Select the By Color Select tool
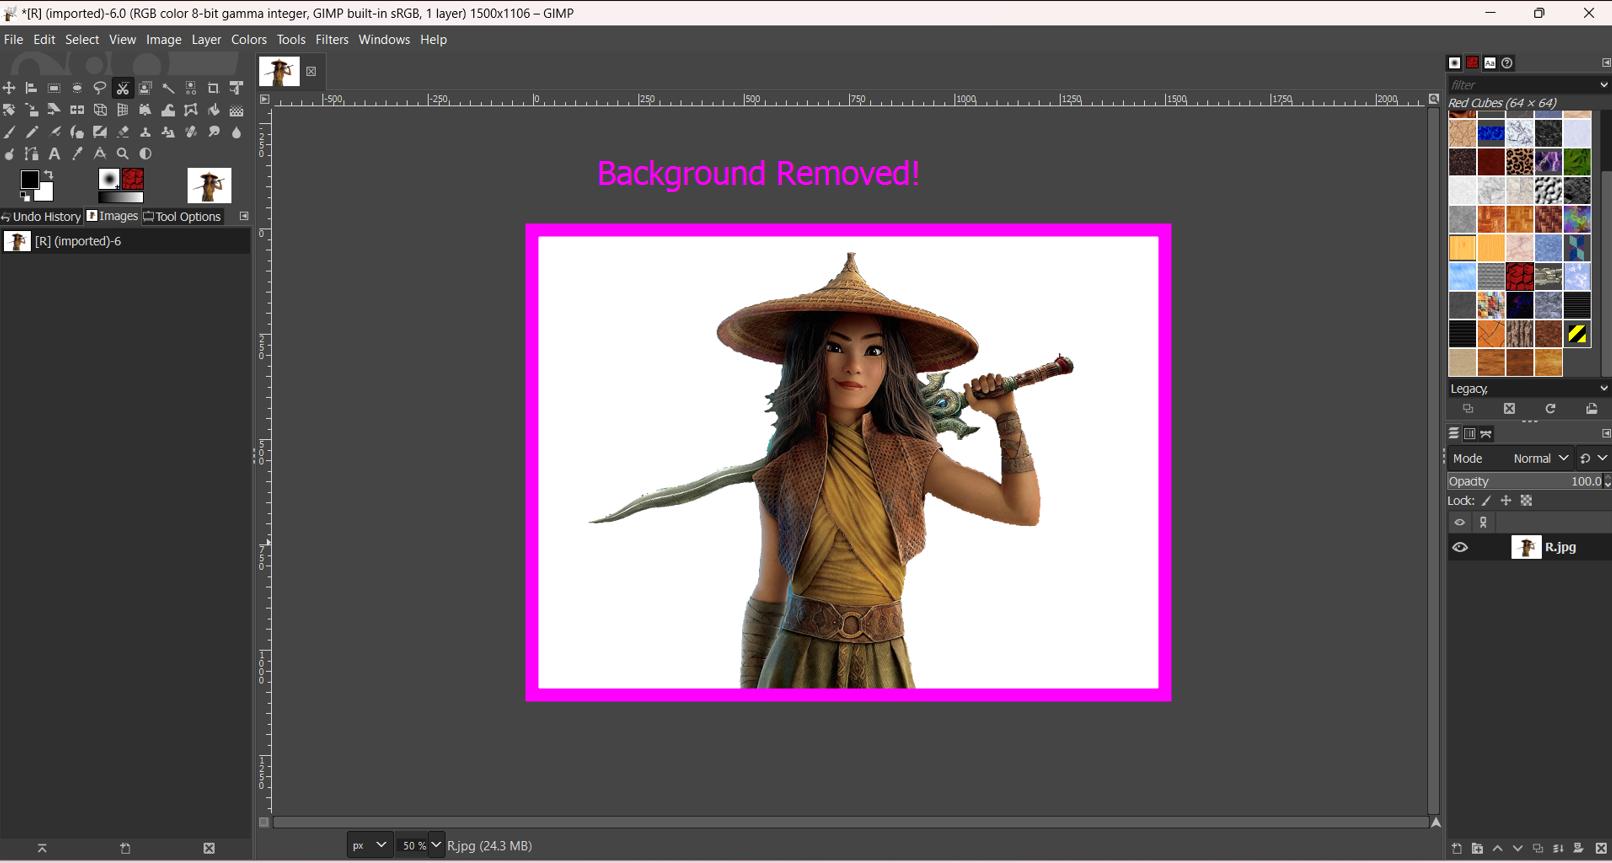The width and height of the screenshot is (1612, 863). coord(191,88)
